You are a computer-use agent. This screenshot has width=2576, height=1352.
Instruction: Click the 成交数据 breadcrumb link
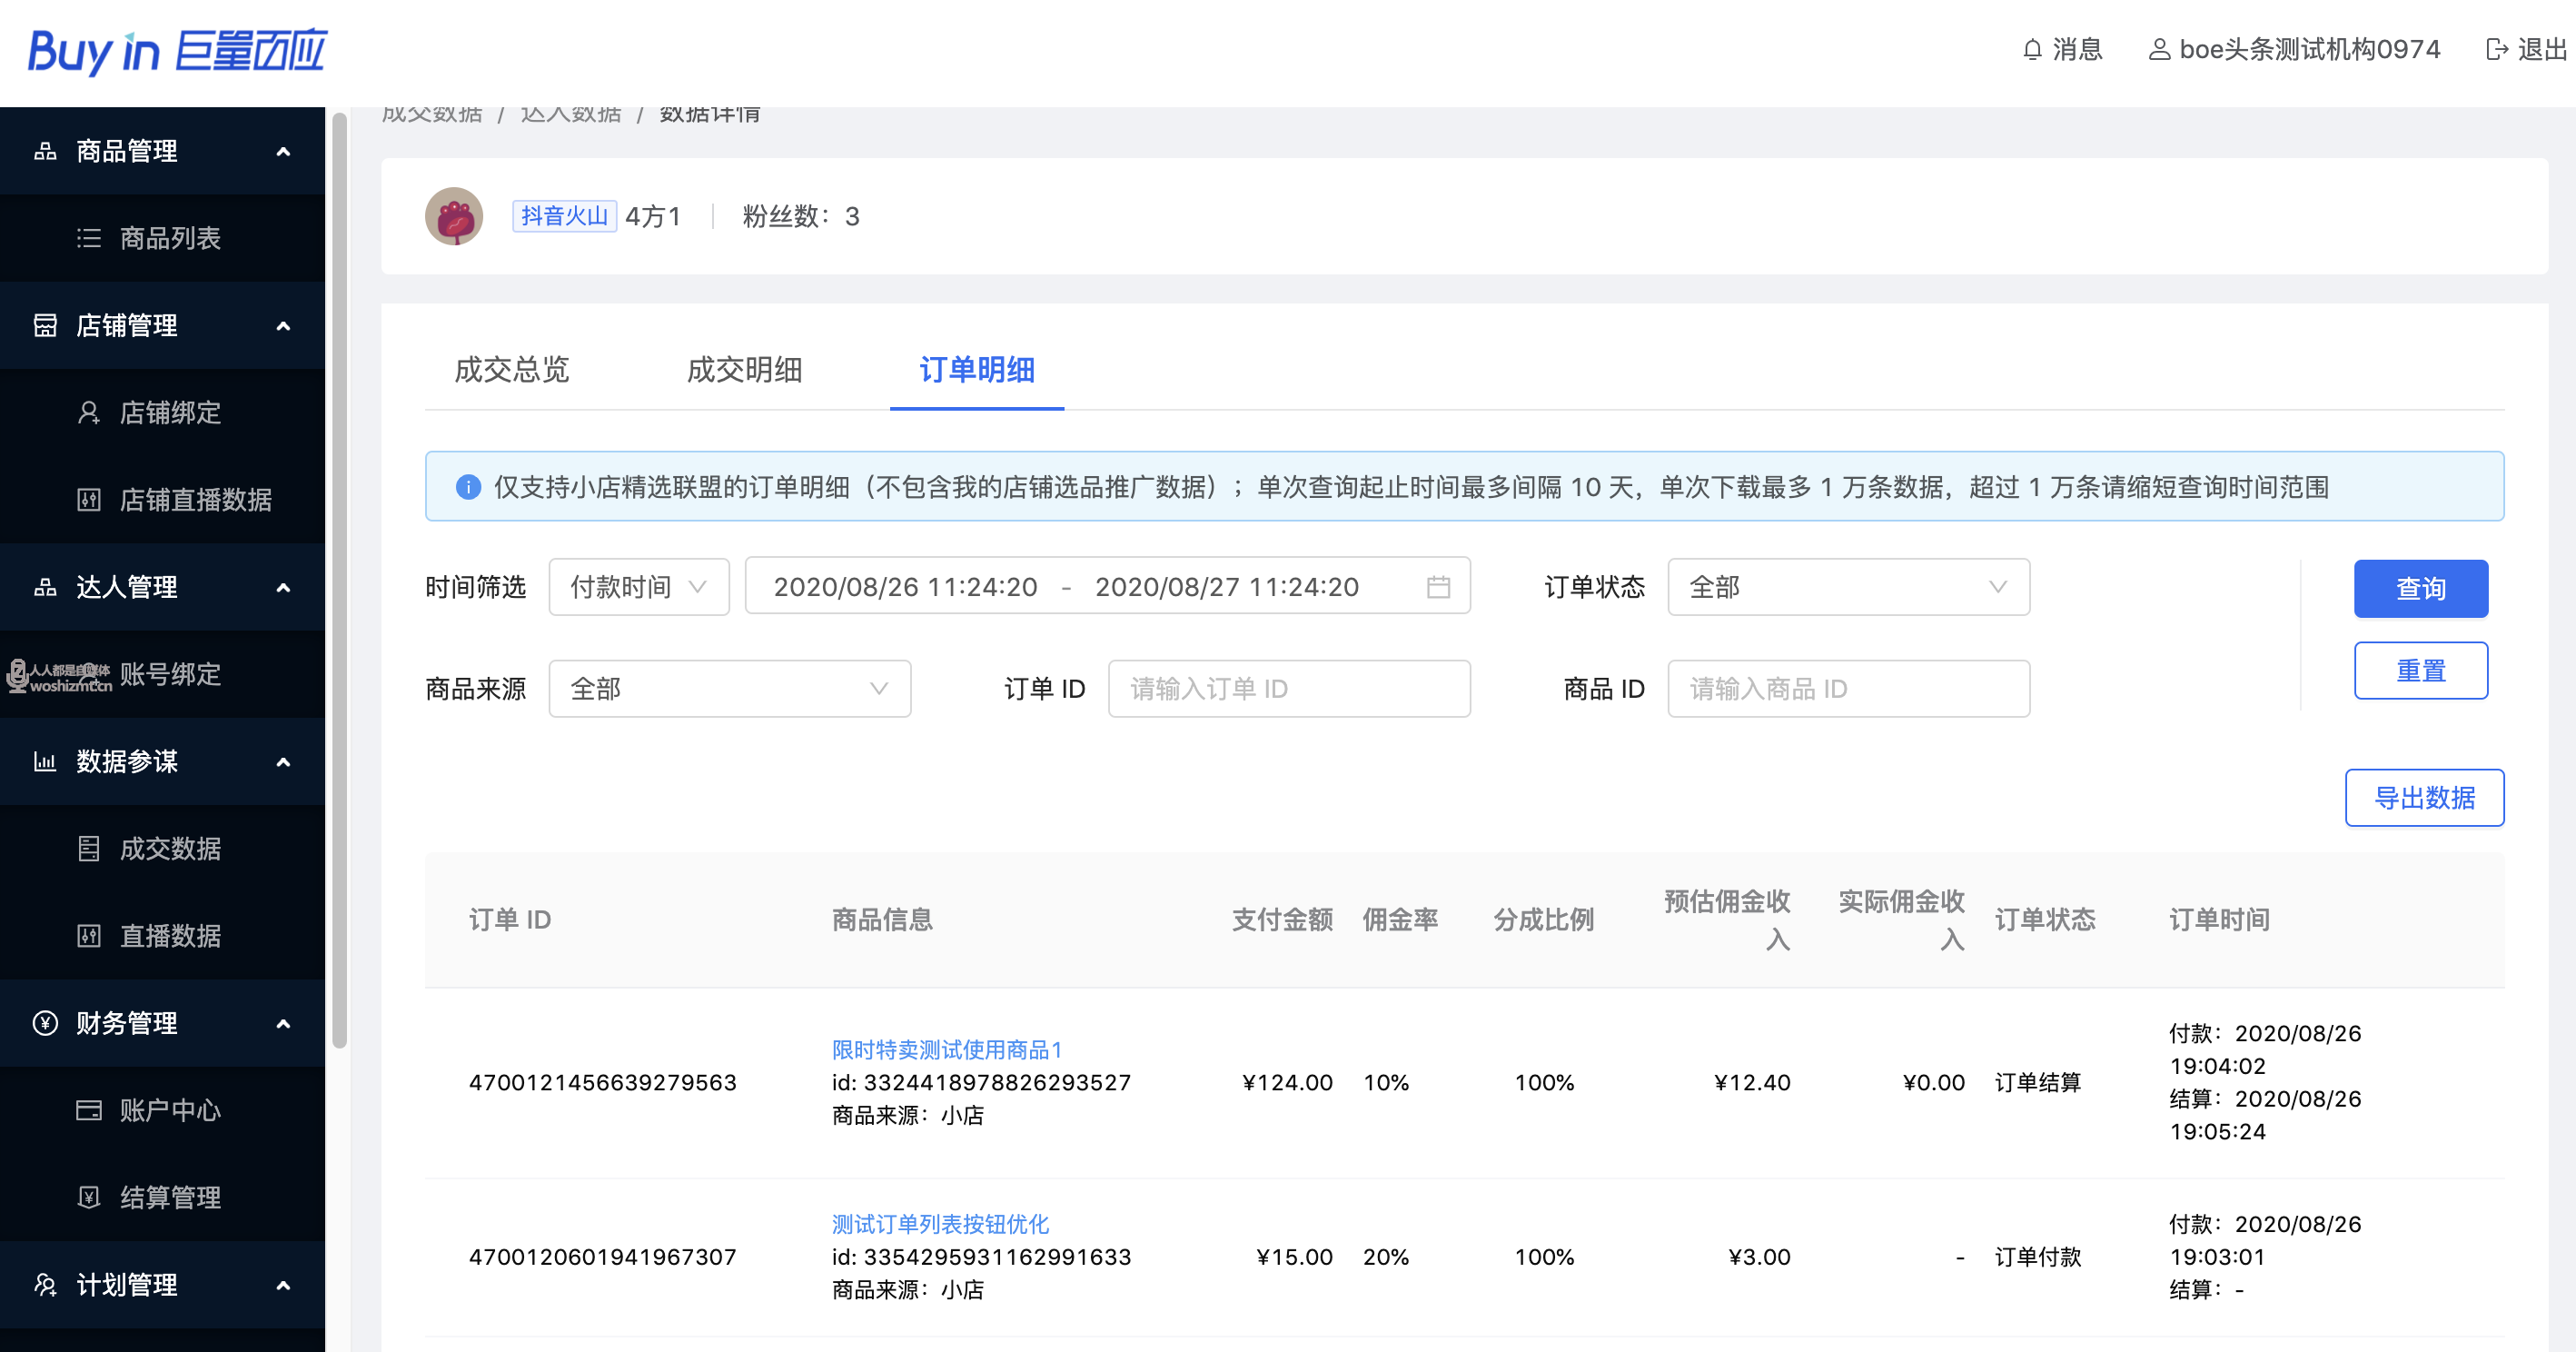click(432, 113)
